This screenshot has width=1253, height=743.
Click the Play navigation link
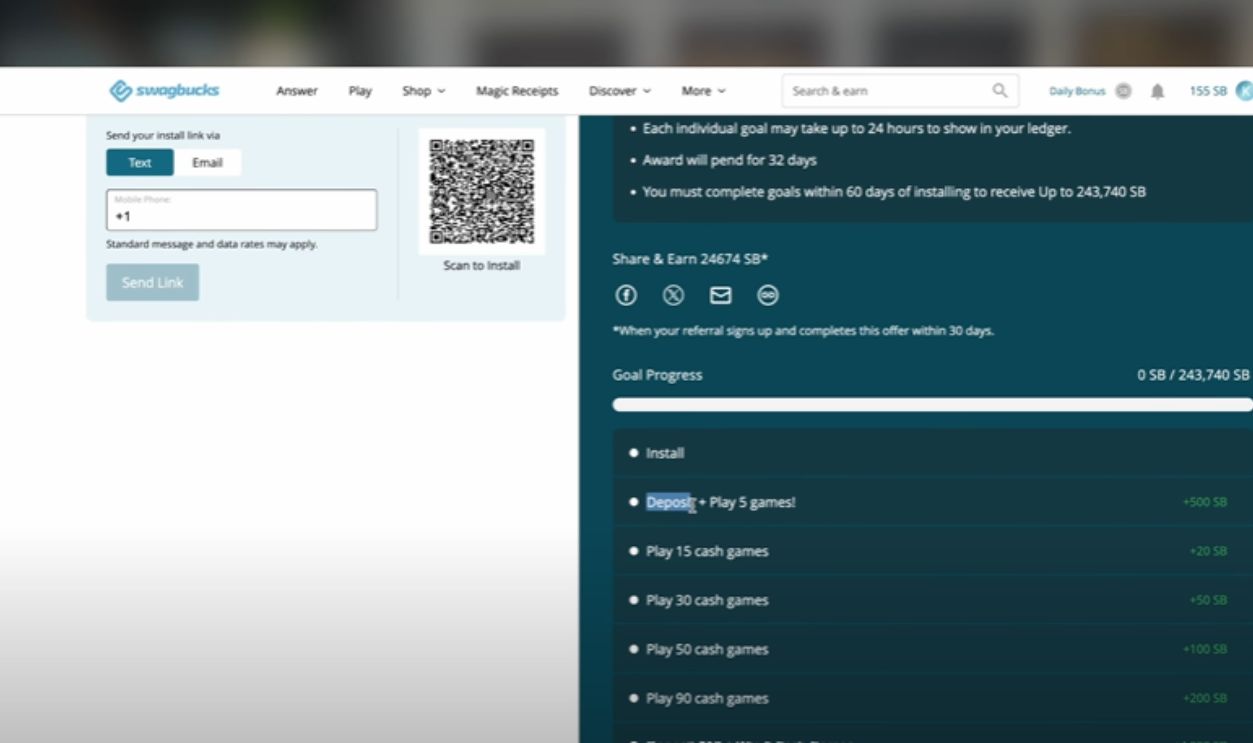click(360, 91)
